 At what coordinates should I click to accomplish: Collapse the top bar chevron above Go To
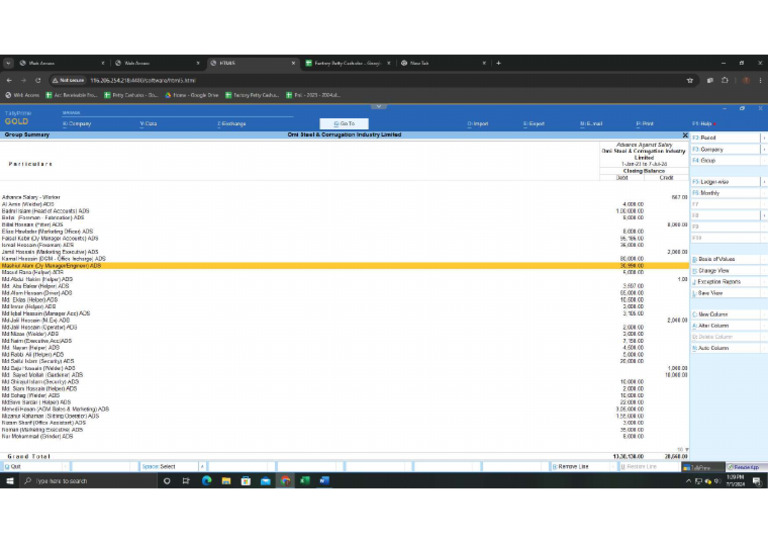[x=379, y=106]
